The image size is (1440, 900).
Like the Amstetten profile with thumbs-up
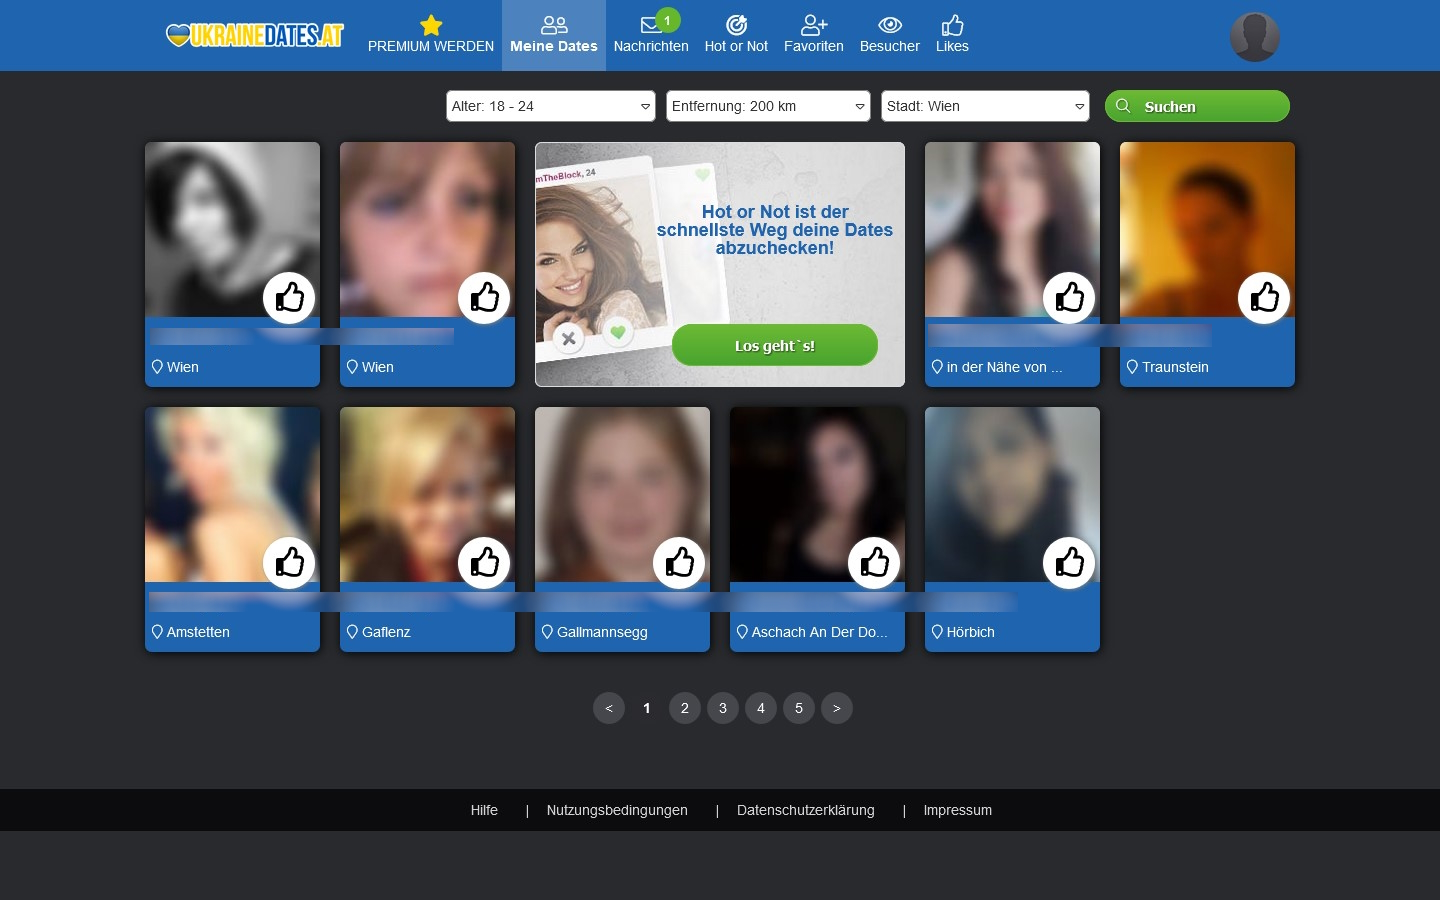click(289, 563)
